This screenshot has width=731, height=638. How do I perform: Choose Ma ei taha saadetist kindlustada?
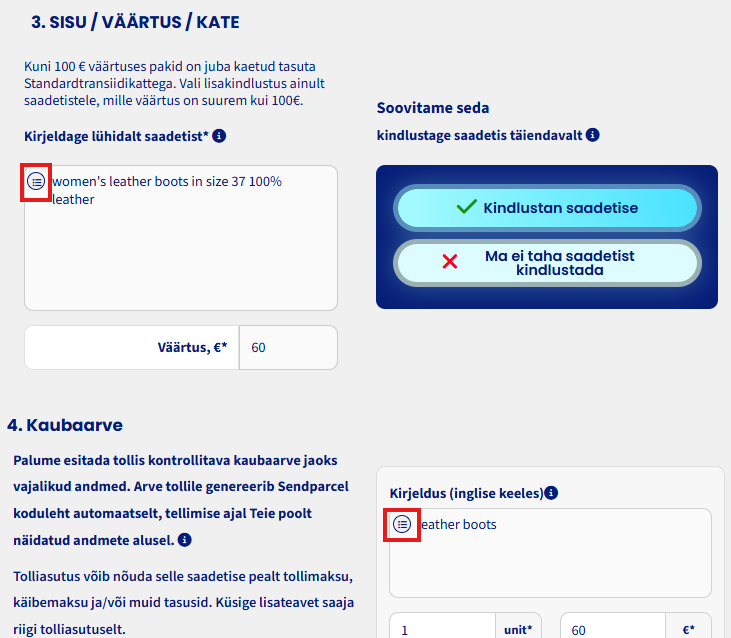547,263
